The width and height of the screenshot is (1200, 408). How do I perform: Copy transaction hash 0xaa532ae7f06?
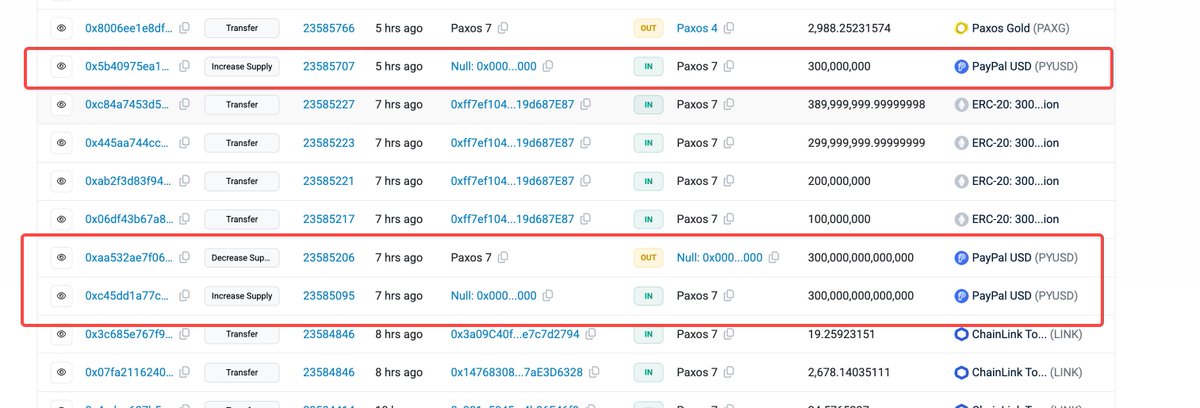click(184, 257)
